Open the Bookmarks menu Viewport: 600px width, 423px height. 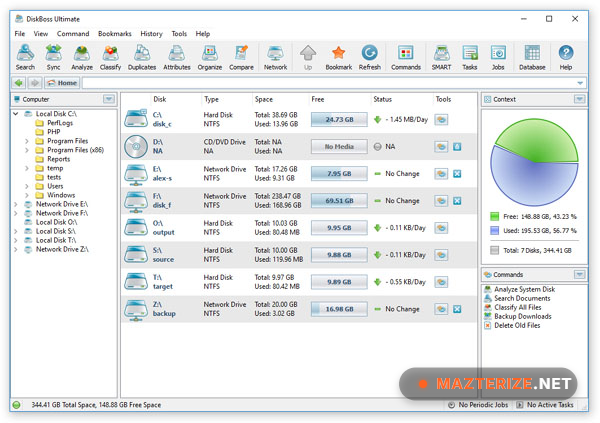coord(114,34)
